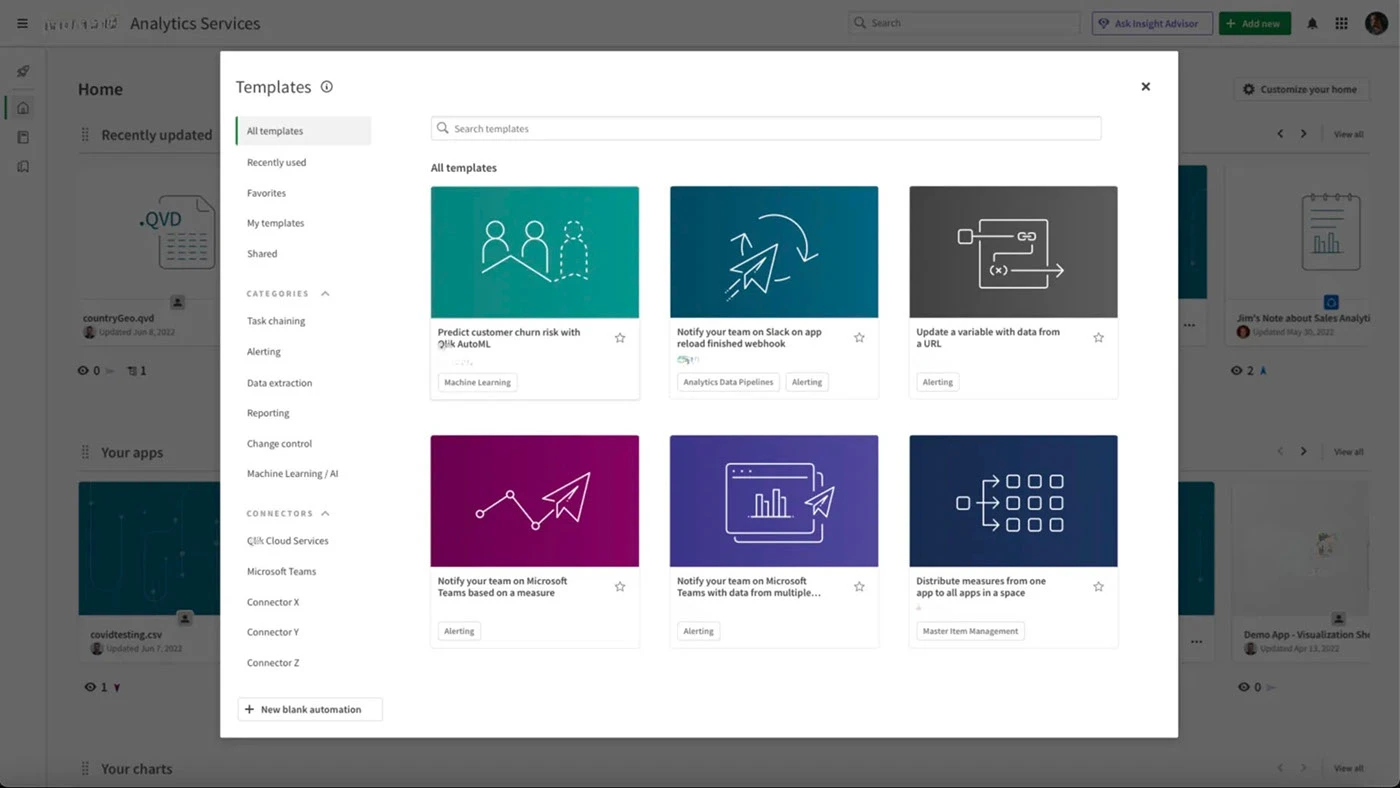The height and width of the screenshot is (788, 1400).
Task: Click the Templates info icon
Action: [326, 87]
